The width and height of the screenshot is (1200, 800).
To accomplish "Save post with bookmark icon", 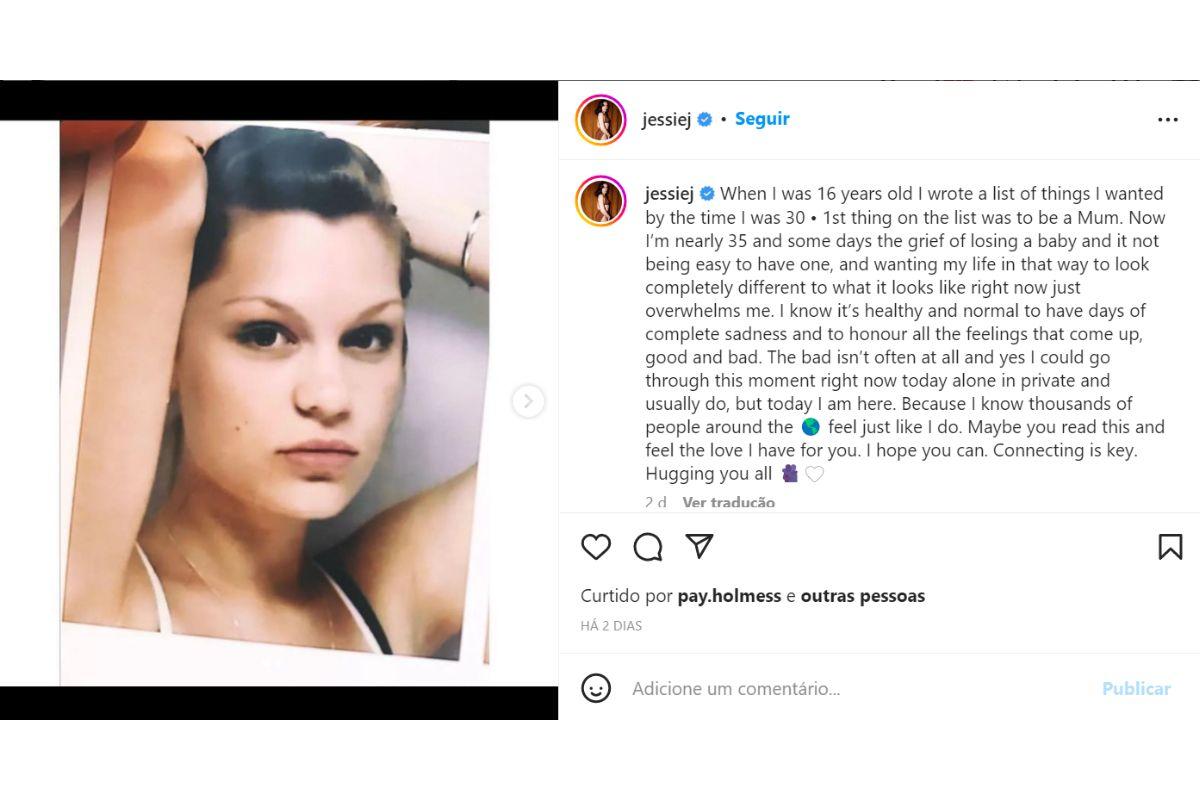I will tap(1170, 546).
